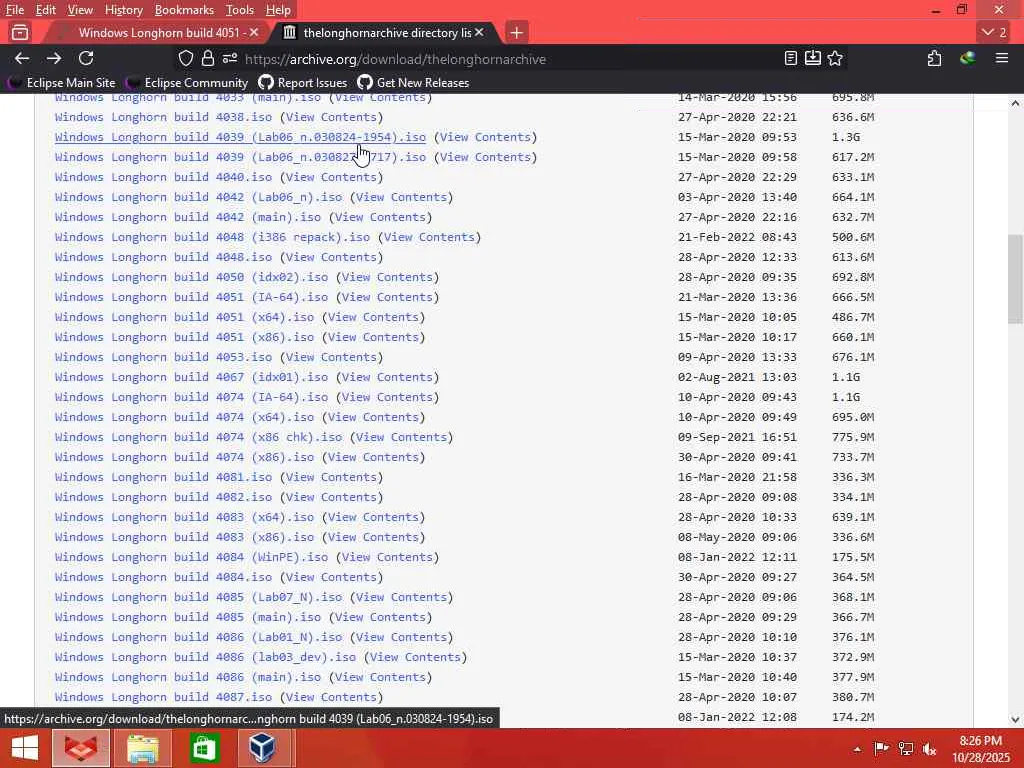
Task: Open a new tab with plus
Action: 517,32
